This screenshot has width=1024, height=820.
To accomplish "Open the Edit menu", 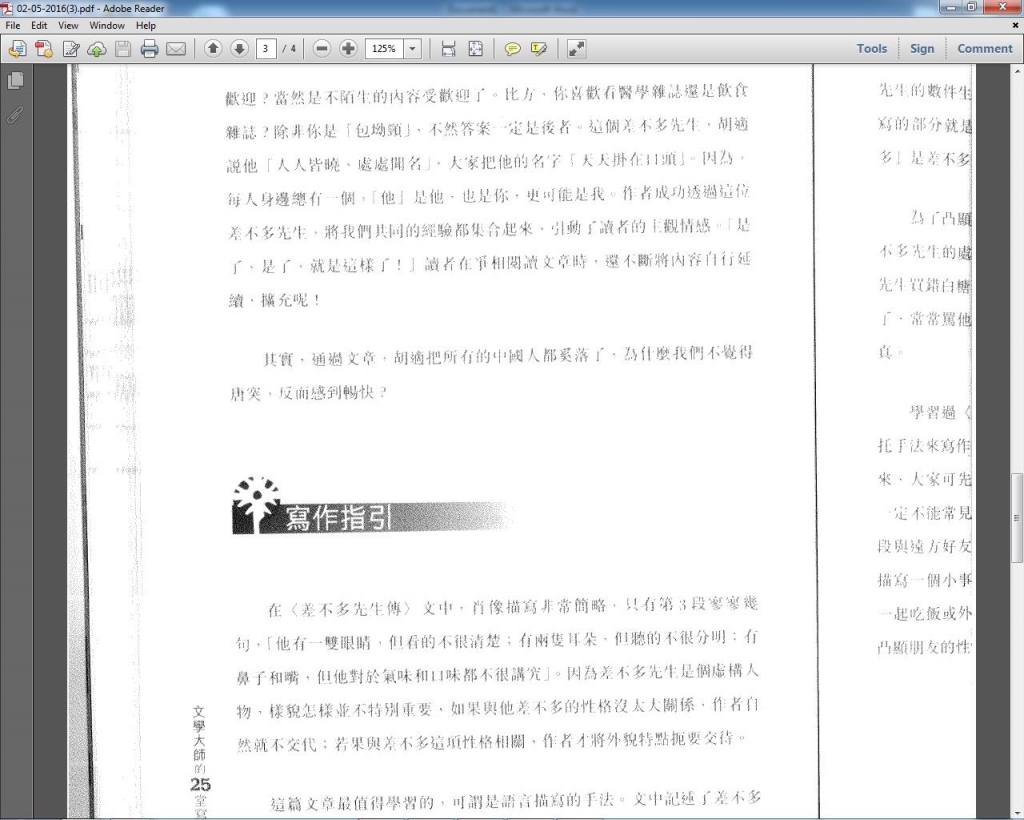I will tap(39, 25).
